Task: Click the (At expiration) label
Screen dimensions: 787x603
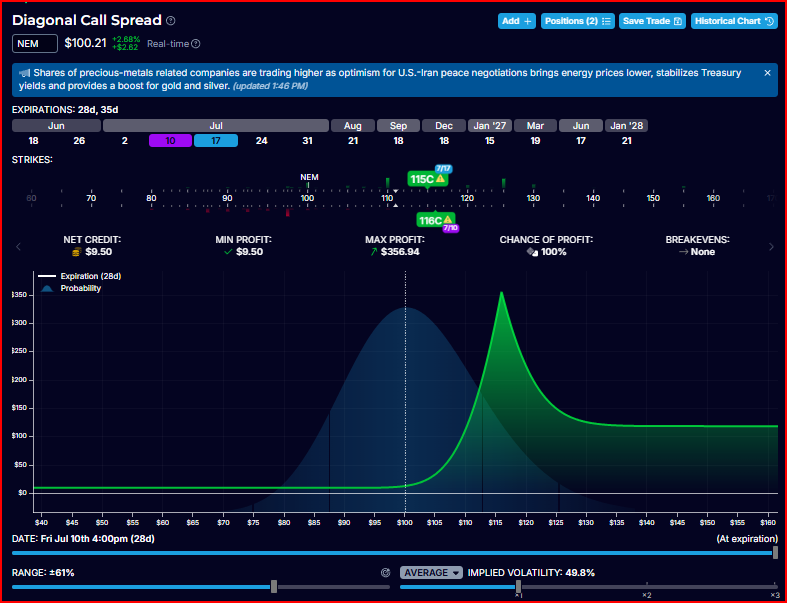Action: [x=747, y=539]
